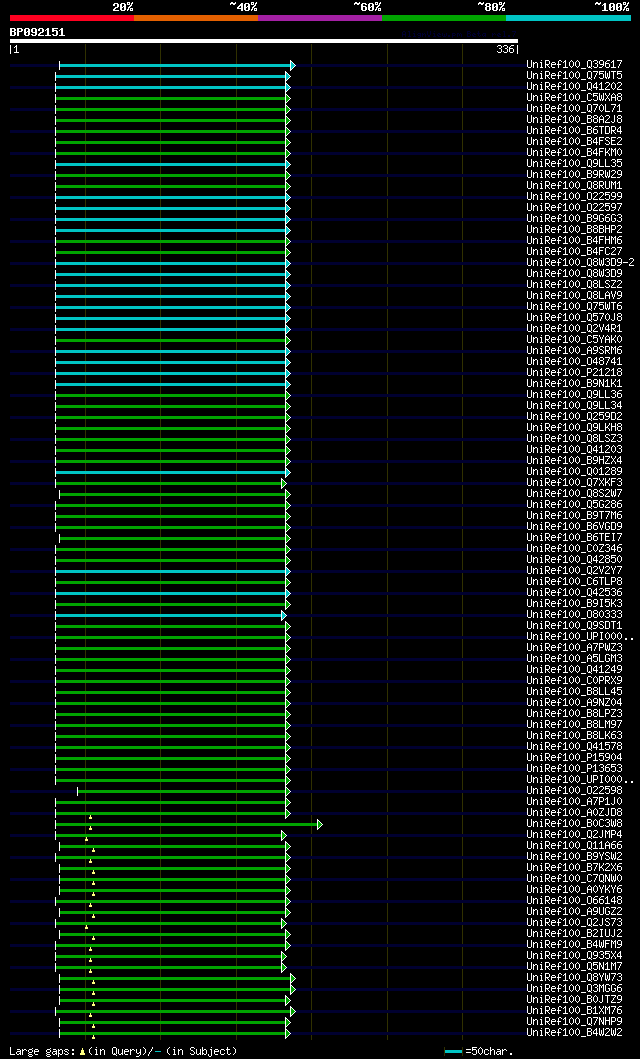Click the arrowhead ending the UniRef100_B0C3W8 bar
Image resolution: width=640 pixels, height=1059 pixels.
tap(320, 824)
